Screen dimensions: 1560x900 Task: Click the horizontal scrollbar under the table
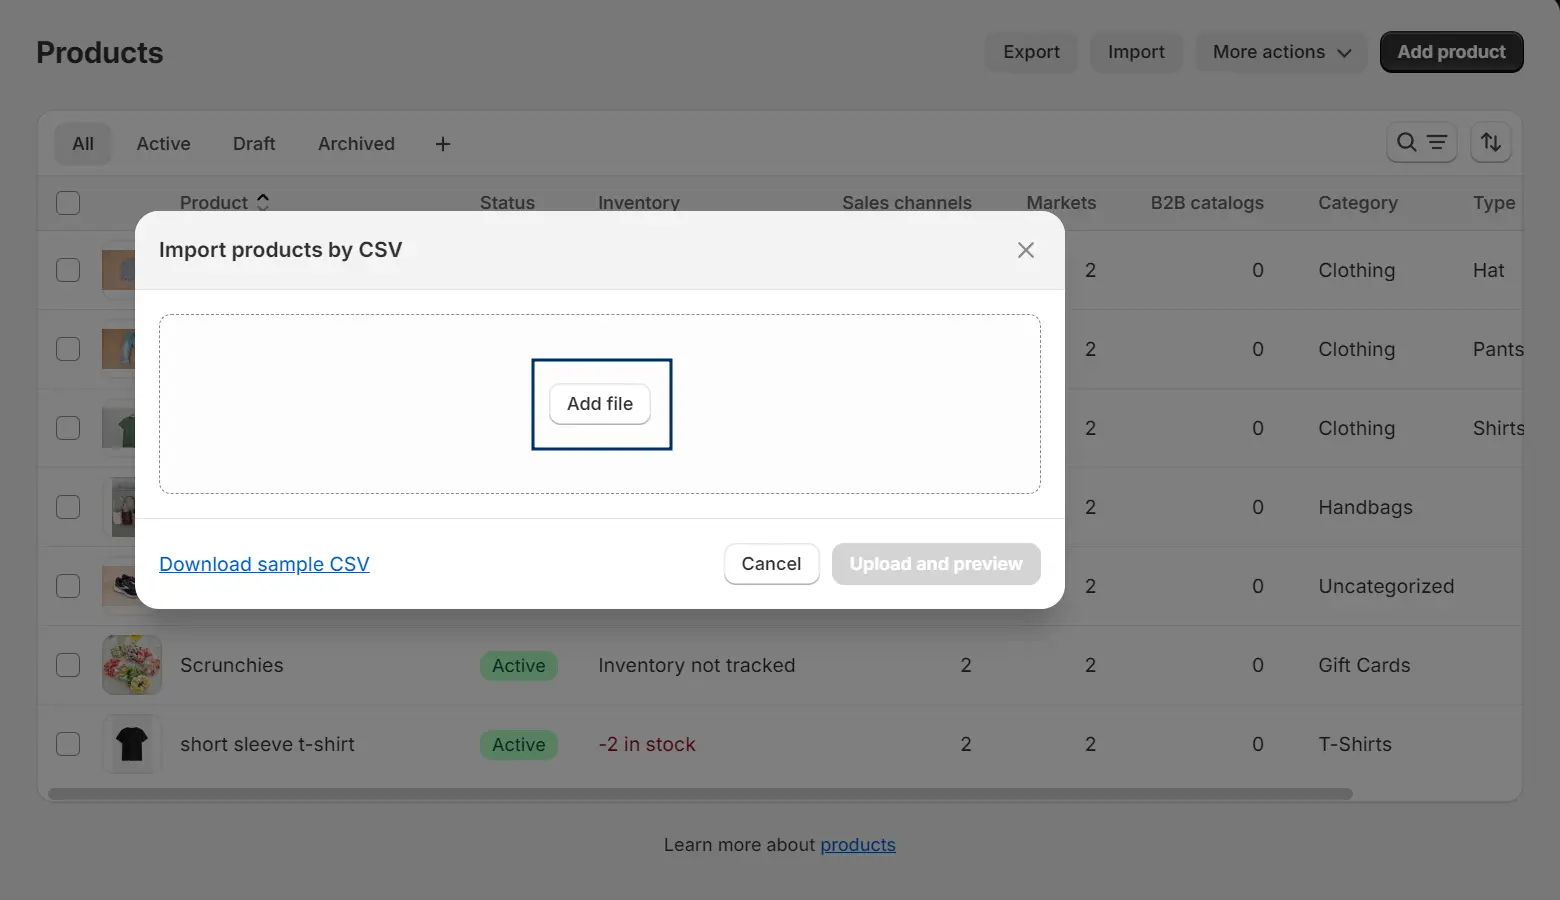click(x=700, y=794)
